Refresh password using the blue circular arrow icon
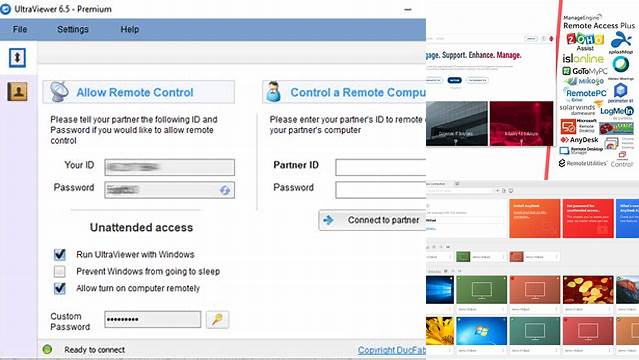639x360 pixels. (225, 190)
